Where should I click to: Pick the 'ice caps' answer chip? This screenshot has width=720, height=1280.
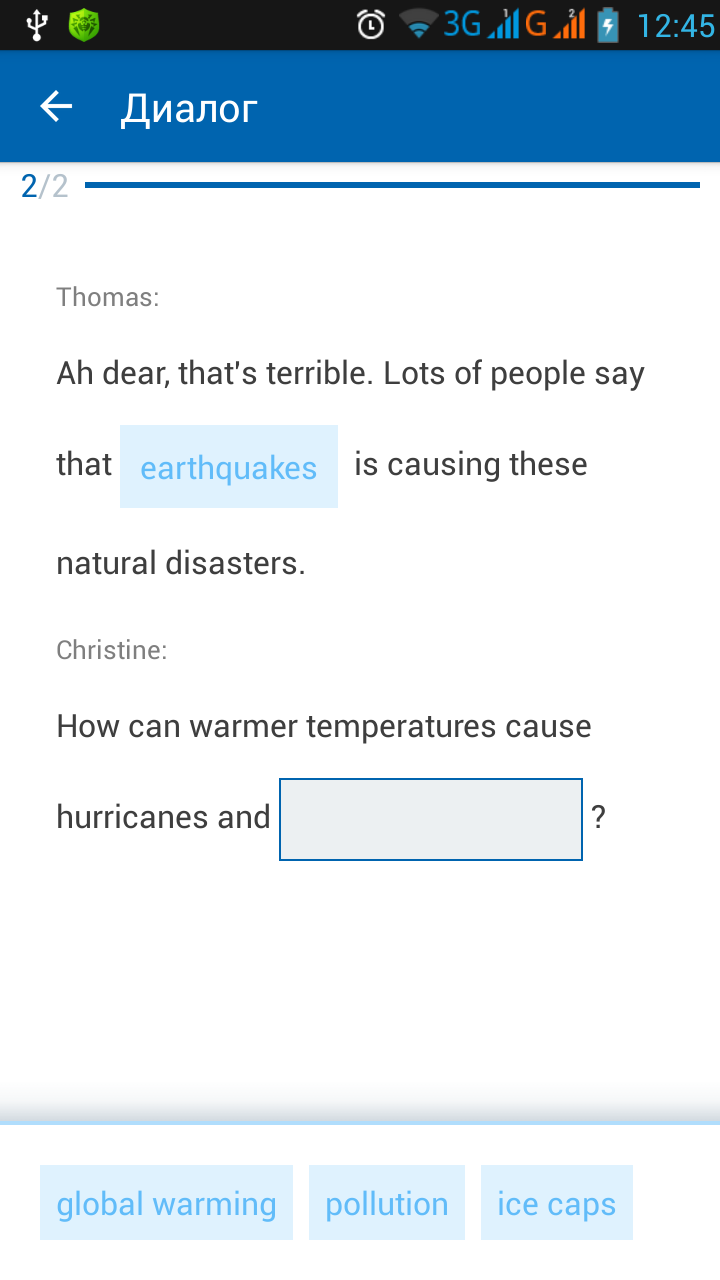tap(557, 1203)
